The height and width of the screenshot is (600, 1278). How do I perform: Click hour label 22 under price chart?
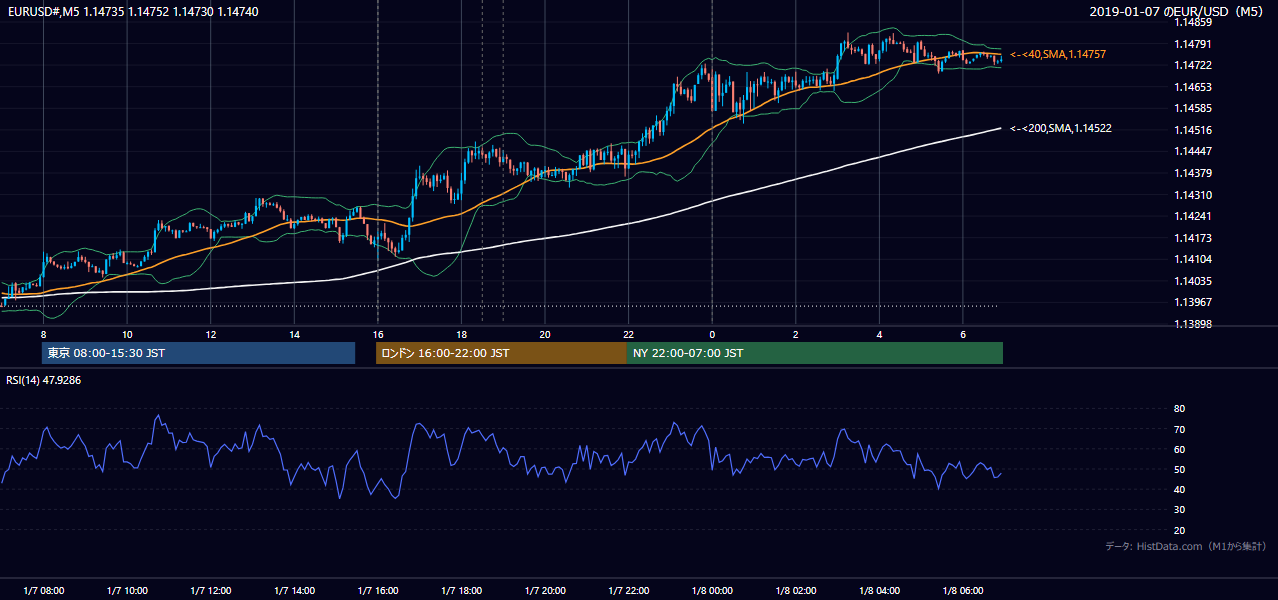coord(628,334)
